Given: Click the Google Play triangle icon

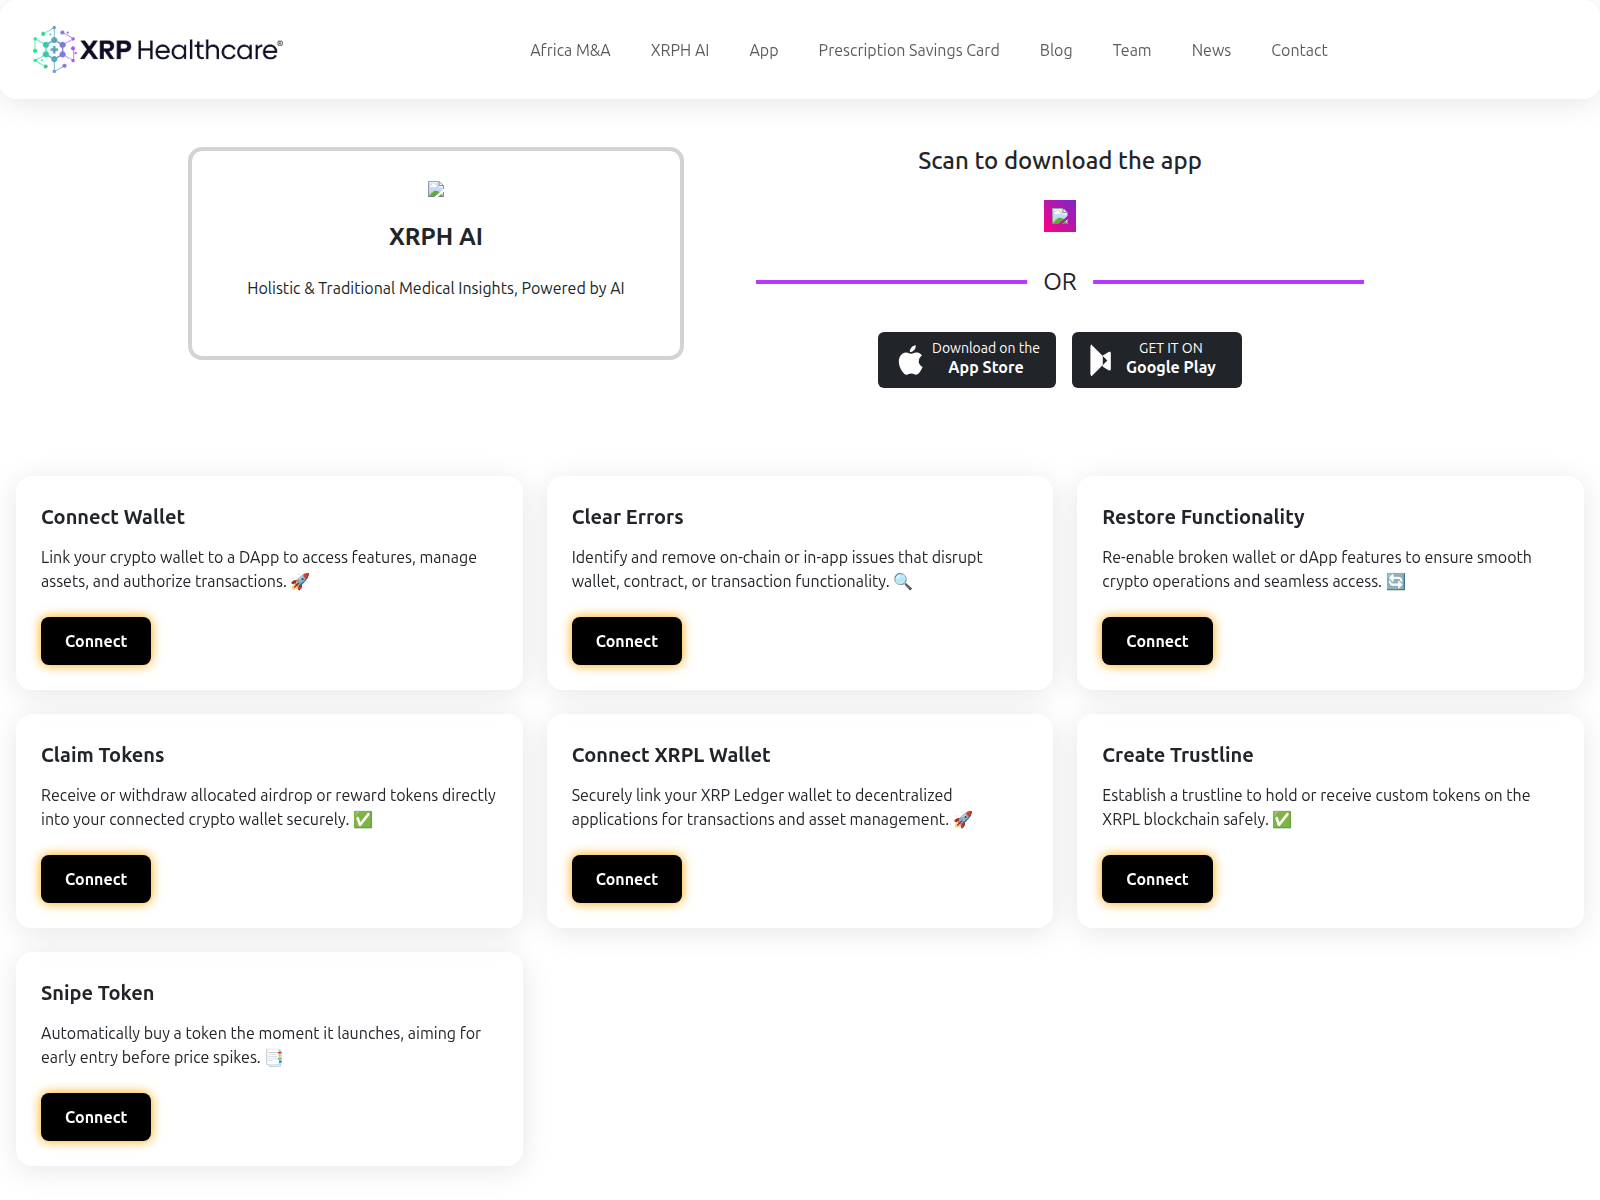Looking at the screenshot, I should coord(1100,360).
